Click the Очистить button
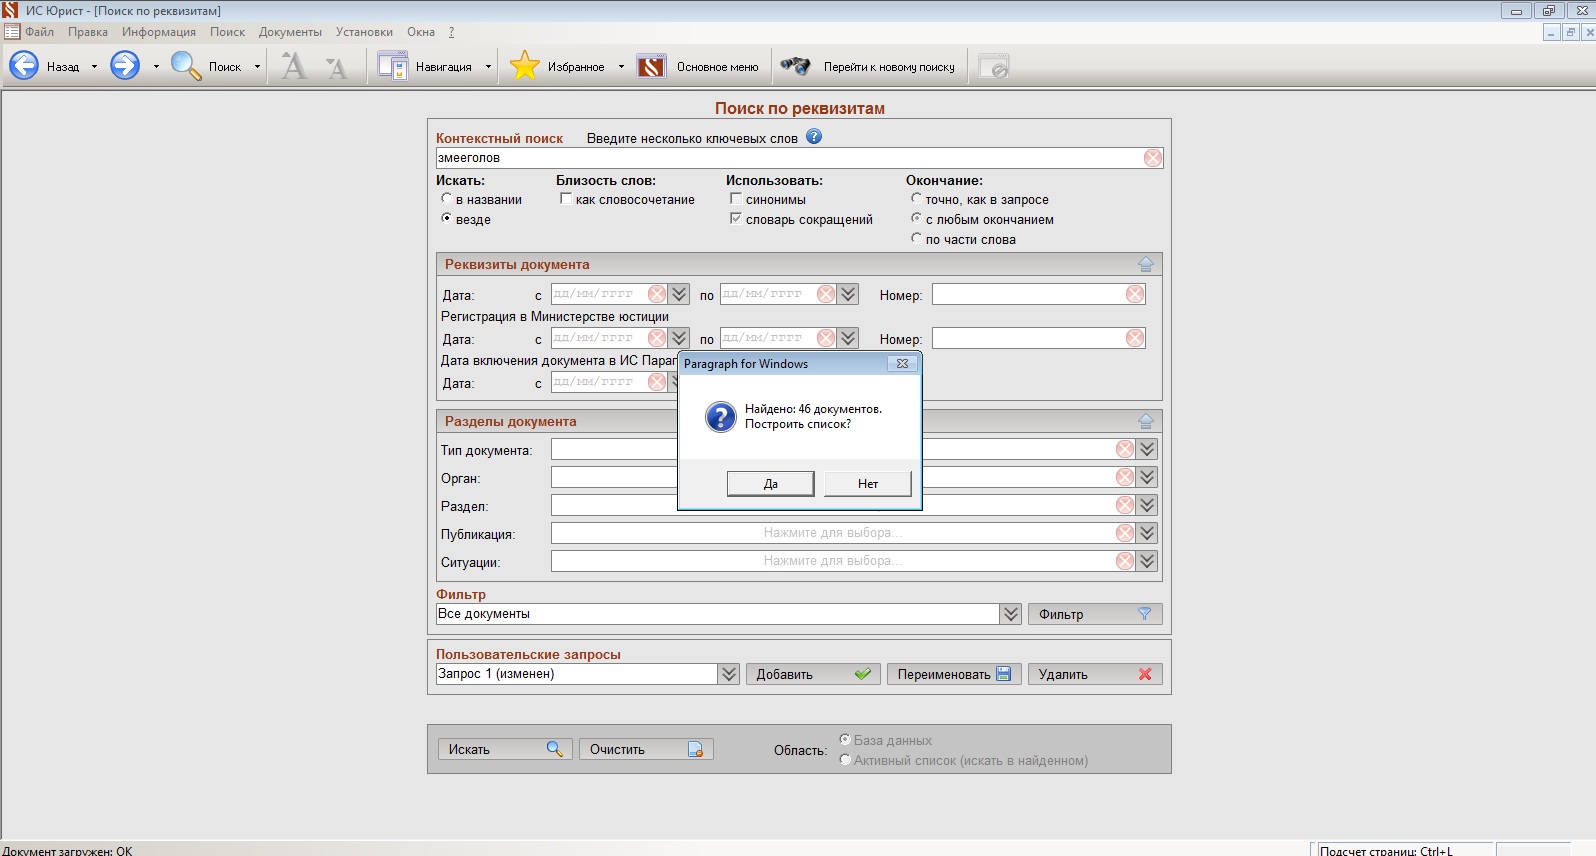This screenshot has height=856, width=1596. 646,749
